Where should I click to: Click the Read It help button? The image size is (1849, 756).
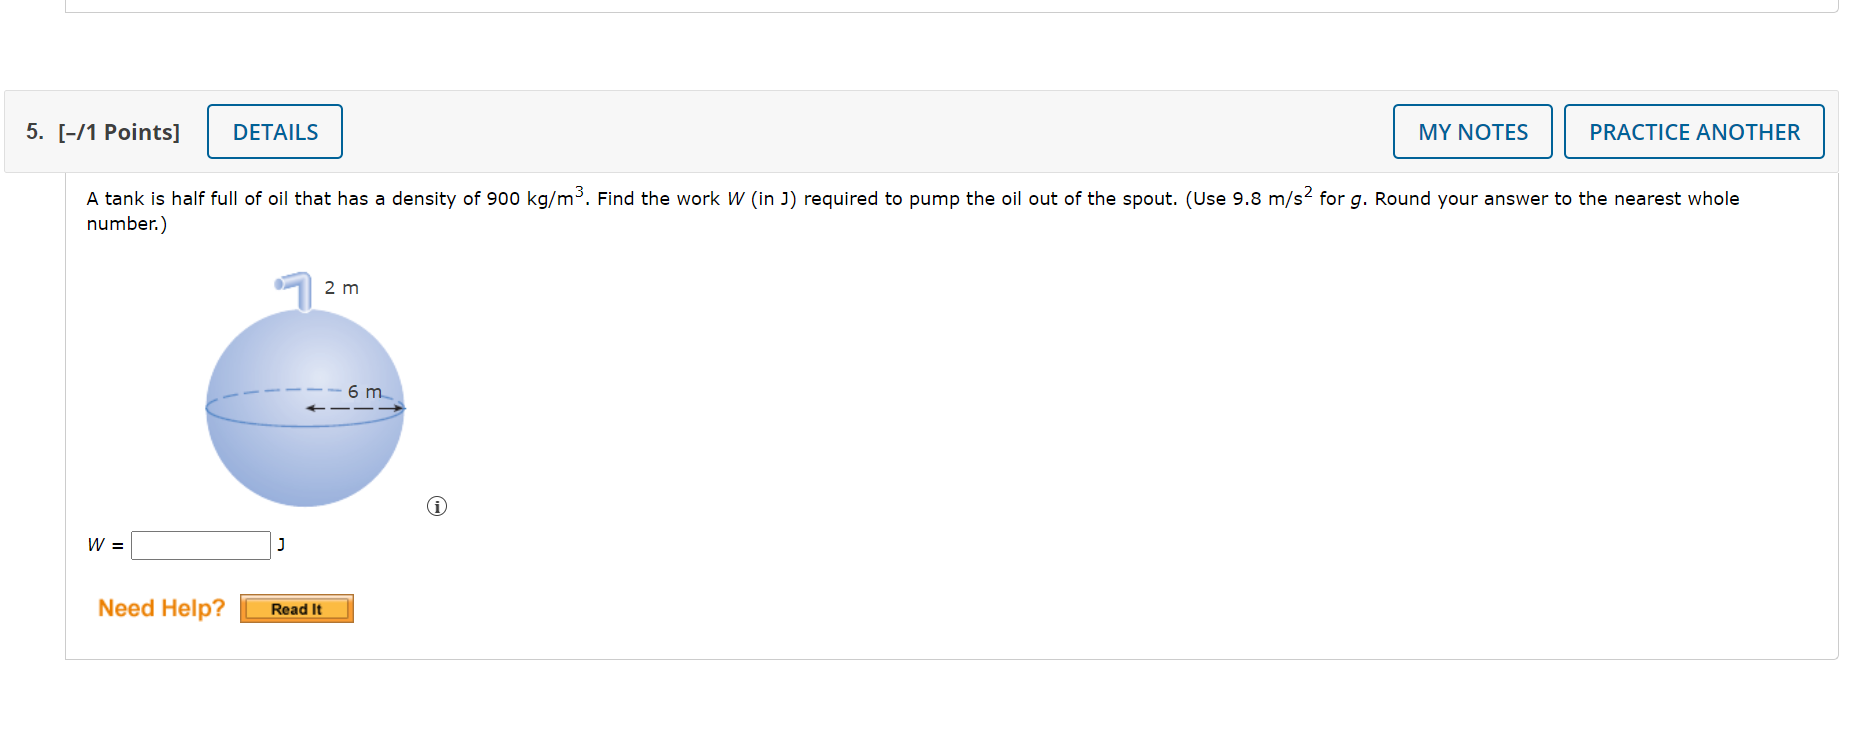[297, 609]
